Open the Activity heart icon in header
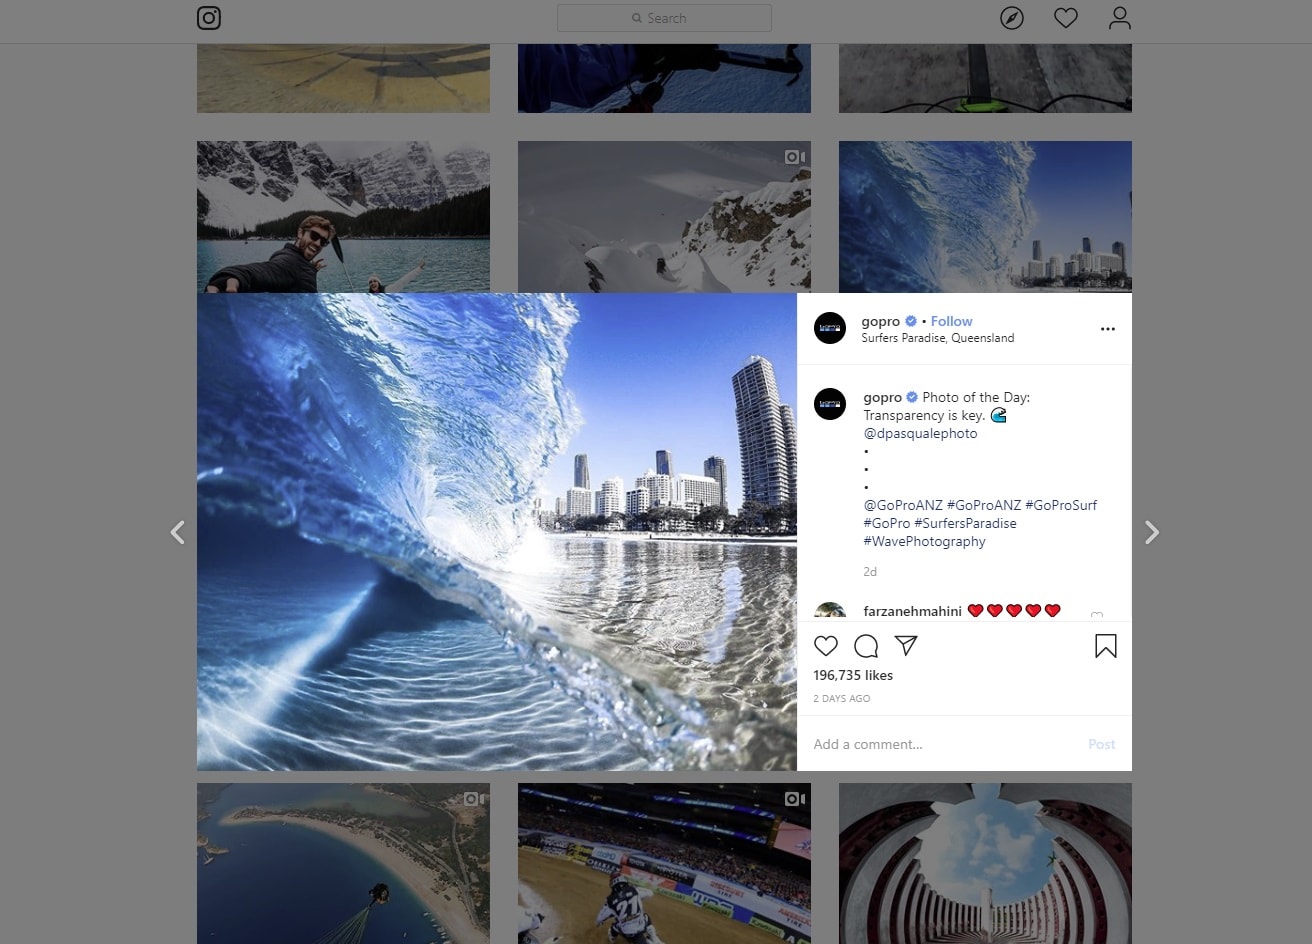The width and height of the screenshot is (1312, 944). pos(1066,18)
